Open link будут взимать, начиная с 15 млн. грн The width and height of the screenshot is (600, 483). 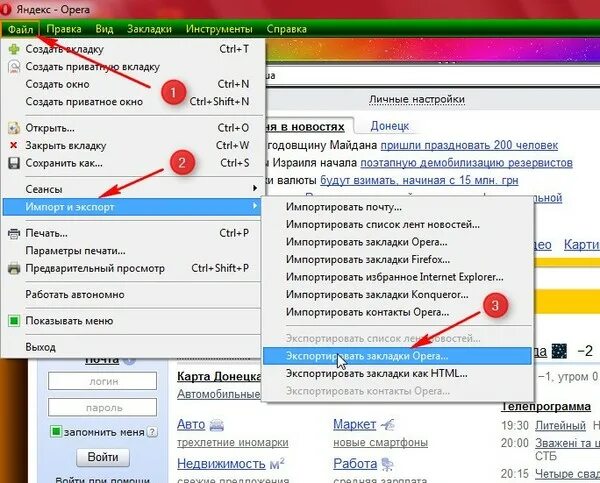pos(419,180)
